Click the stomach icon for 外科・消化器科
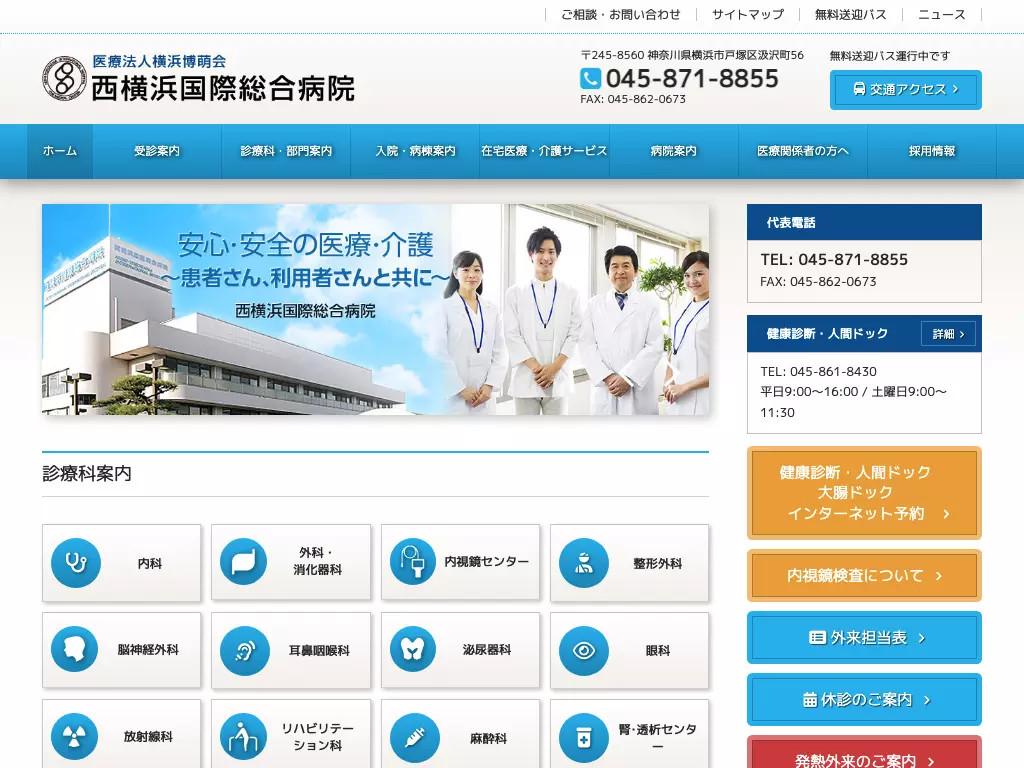The image size is (1024, 768). pos(244,562)
